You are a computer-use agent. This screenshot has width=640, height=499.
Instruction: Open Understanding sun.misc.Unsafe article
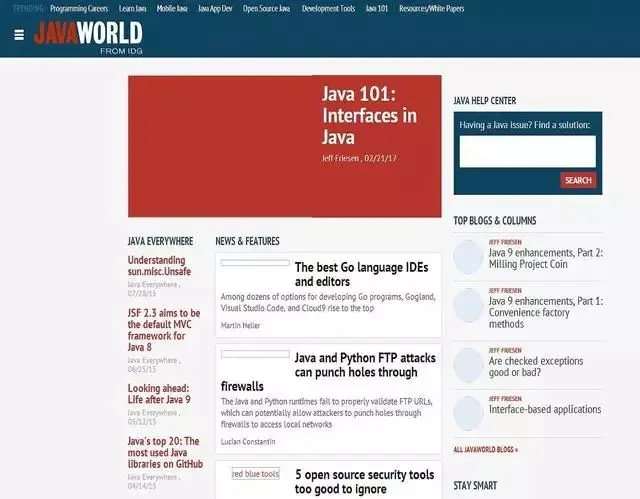[x=159, y=266]
